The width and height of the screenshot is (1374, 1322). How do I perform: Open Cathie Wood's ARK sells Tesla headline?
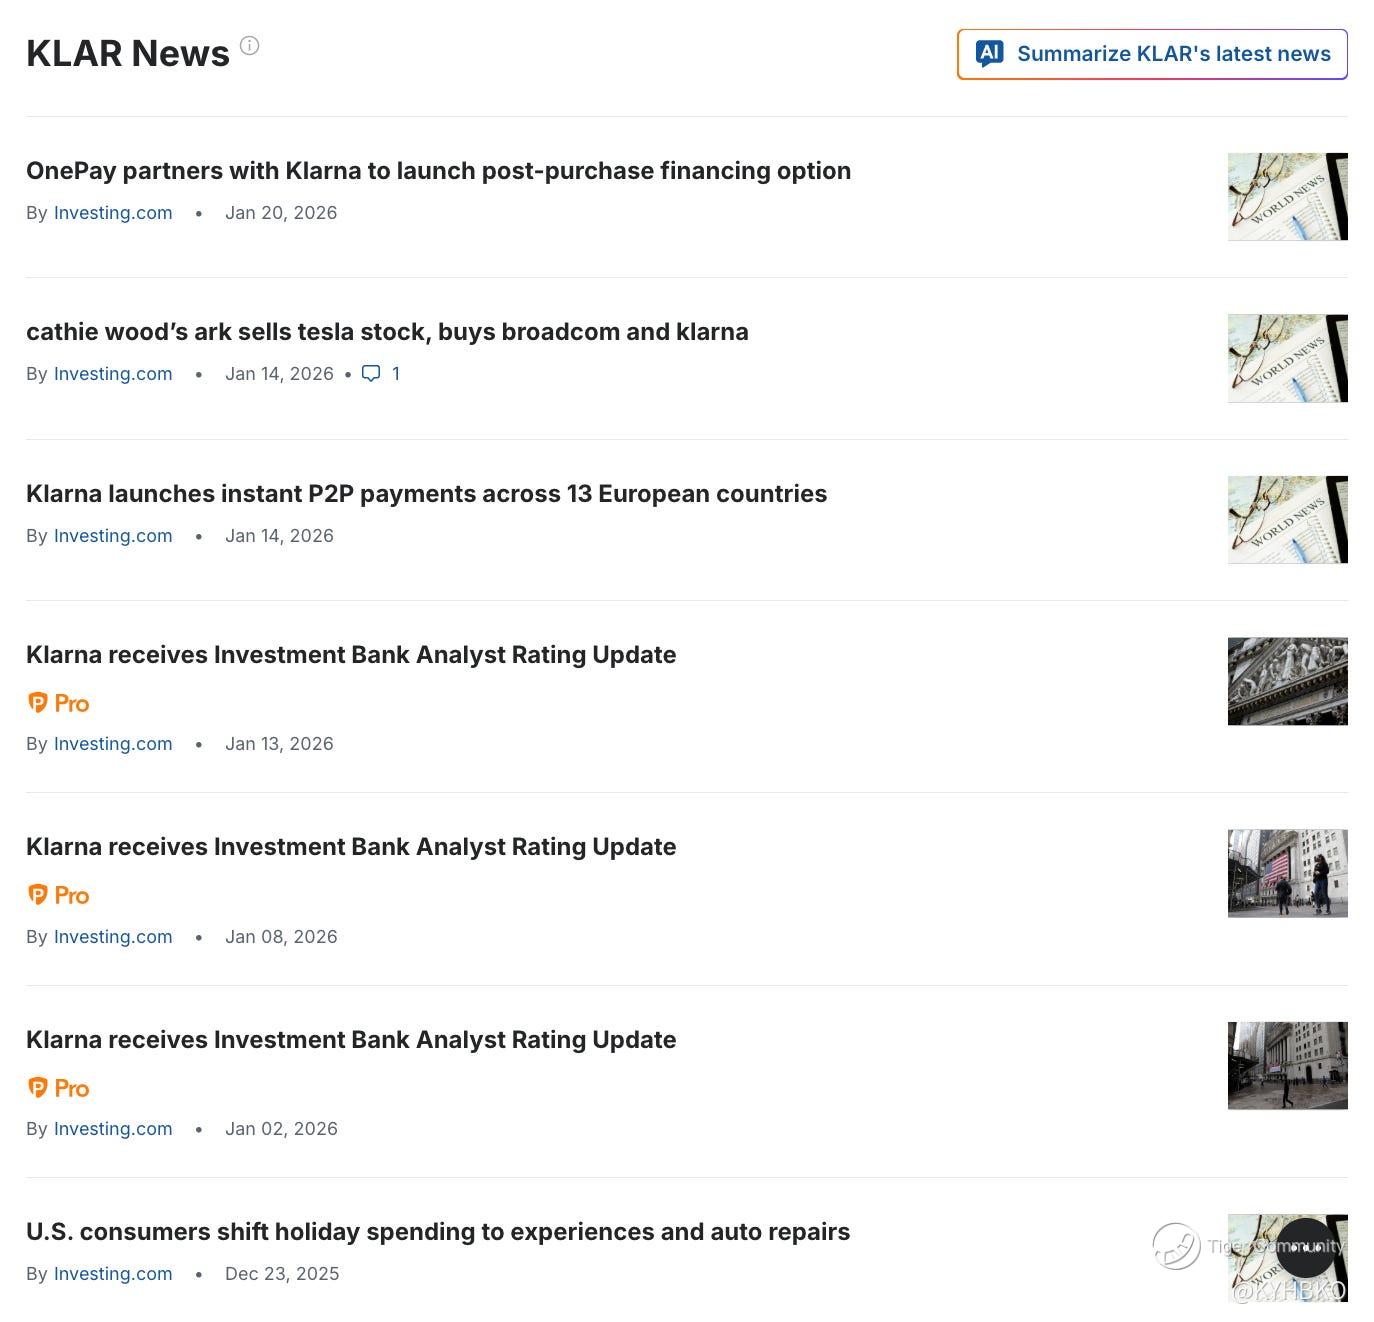click(x=387, y=332)
